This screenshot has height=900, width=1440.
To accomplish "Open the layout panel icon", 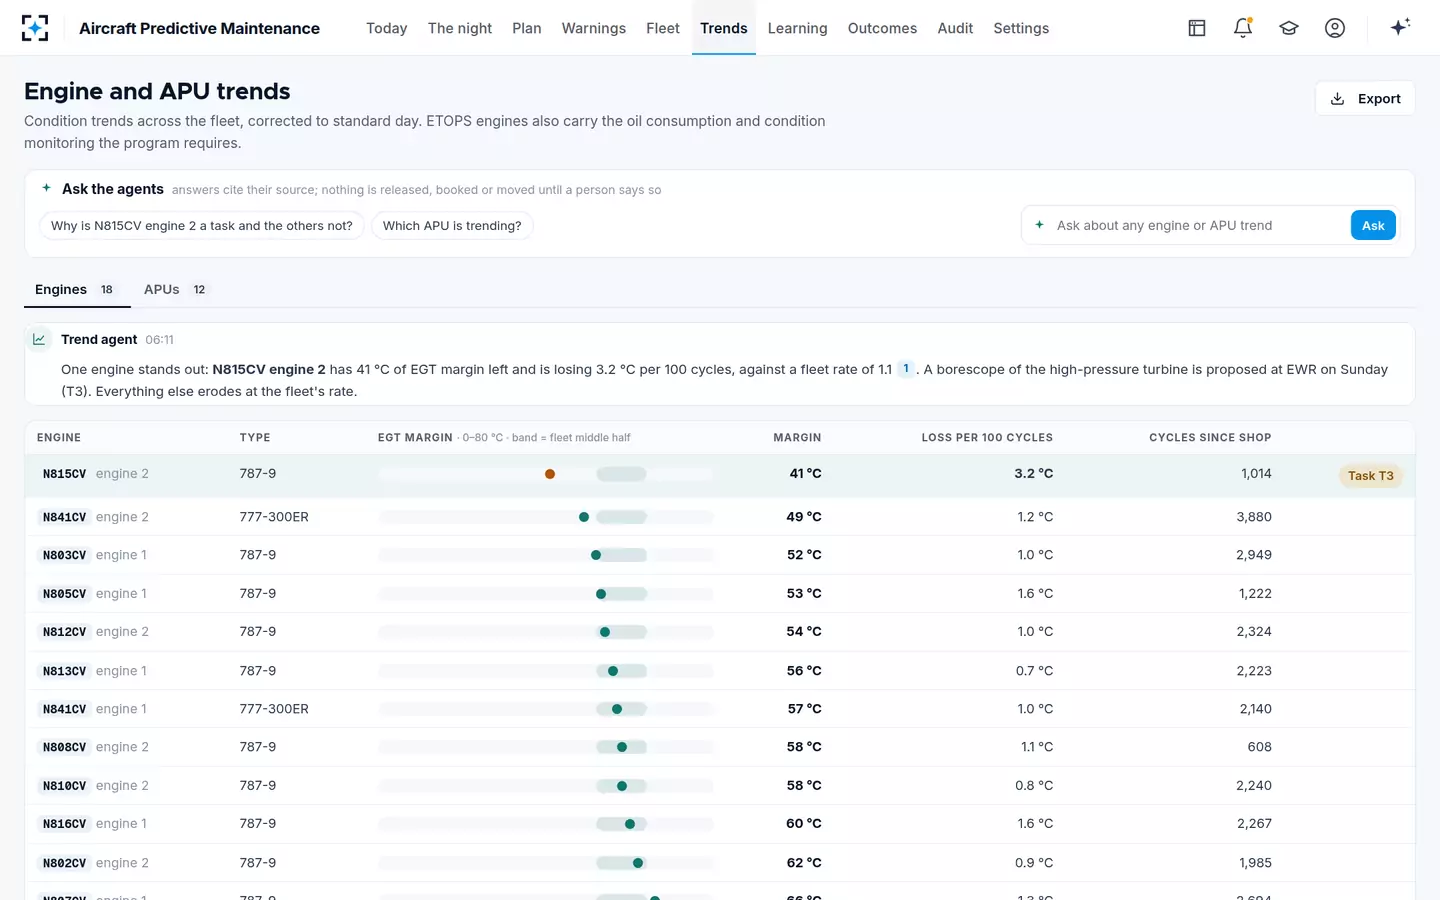I will 1197,28.
